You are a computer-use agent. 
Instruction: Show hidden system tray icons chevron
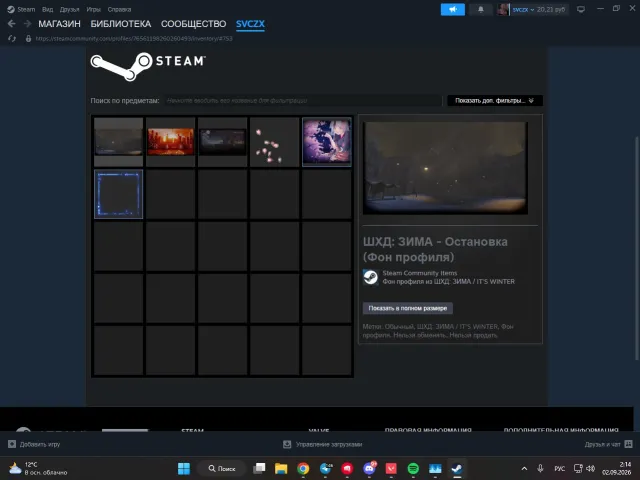(x=524, y=469)
